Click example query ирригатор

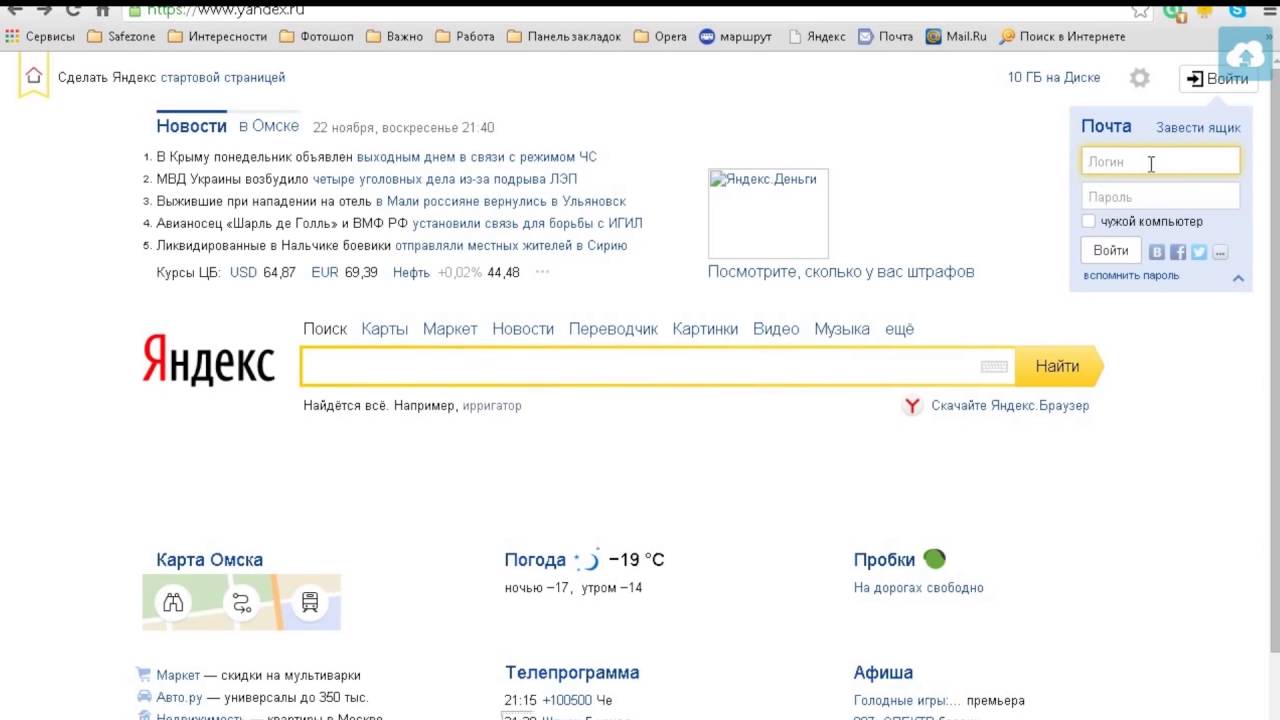pyautogui.click(x=492, y=406)
